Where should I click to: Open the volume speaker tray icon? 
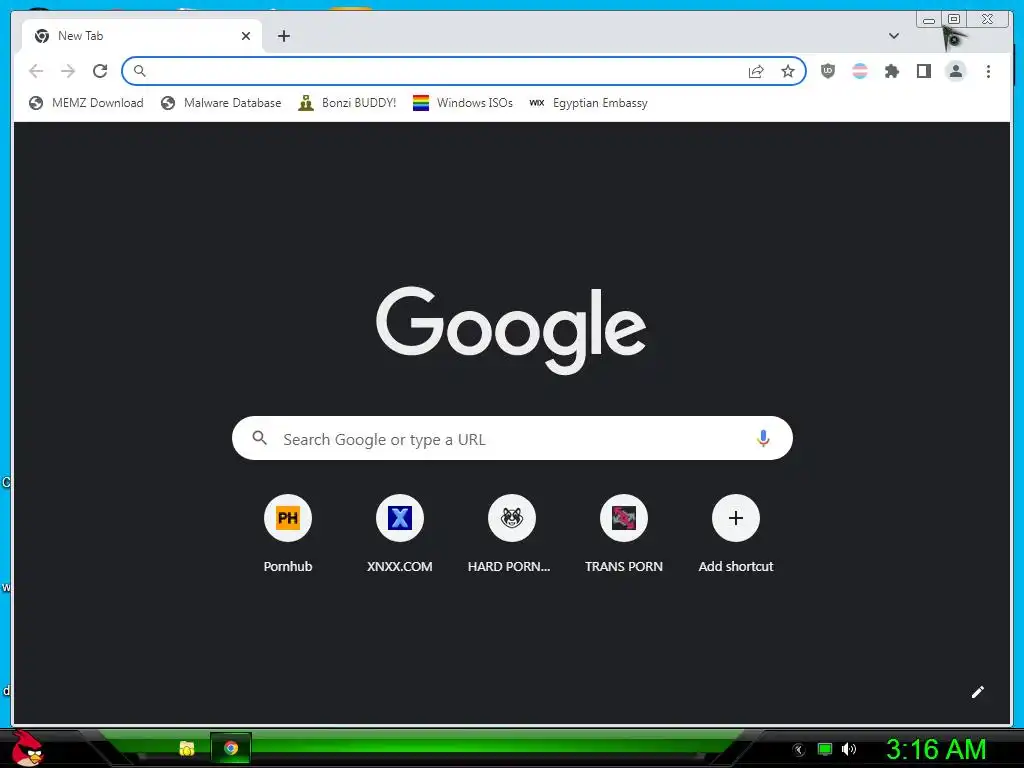[848, 749]
